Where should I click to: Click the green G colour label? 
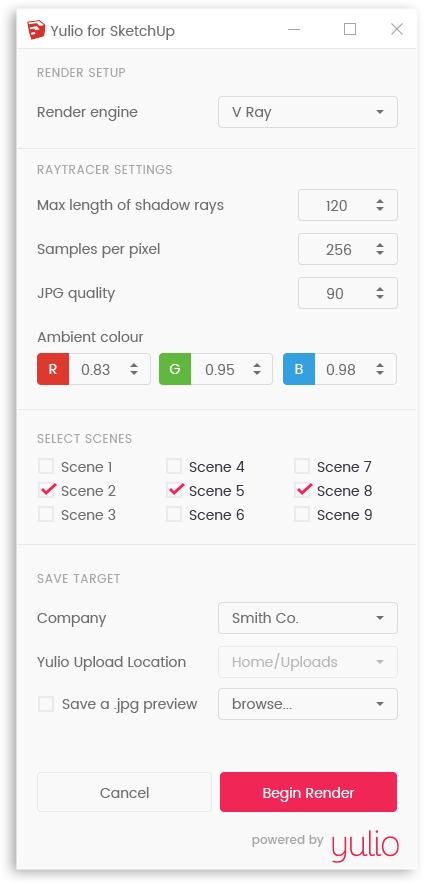coord(175,369)
